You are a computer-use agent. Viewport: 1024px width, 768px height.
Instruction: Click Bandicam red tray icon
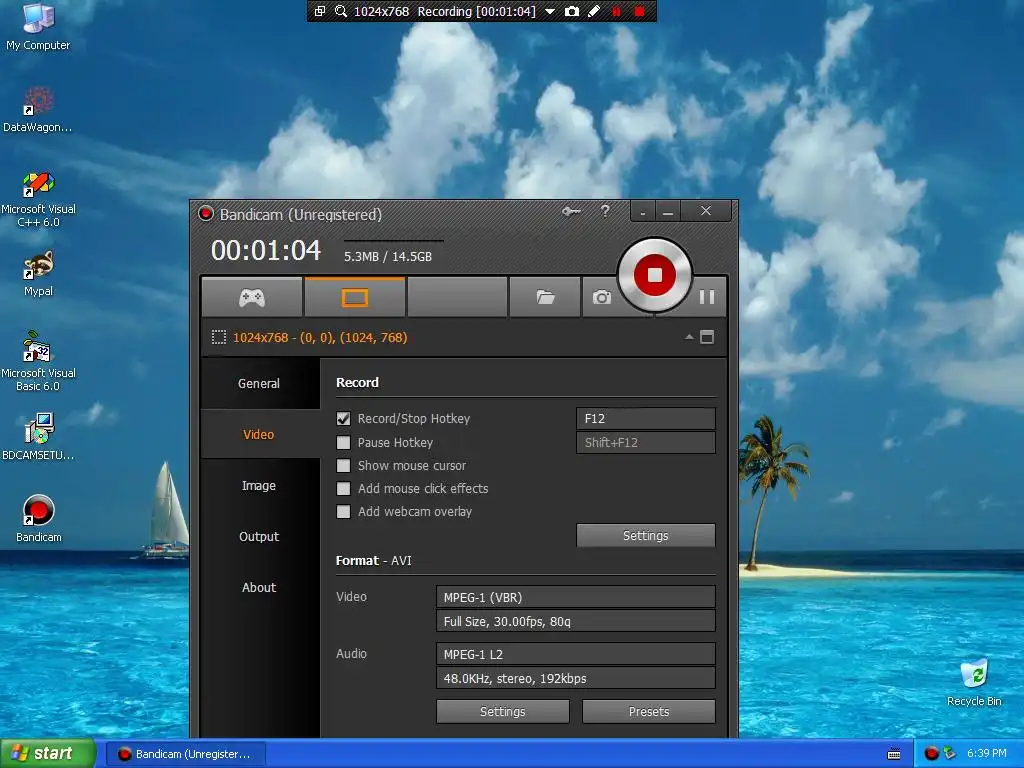pyautogui.click(x=931, y=754)
